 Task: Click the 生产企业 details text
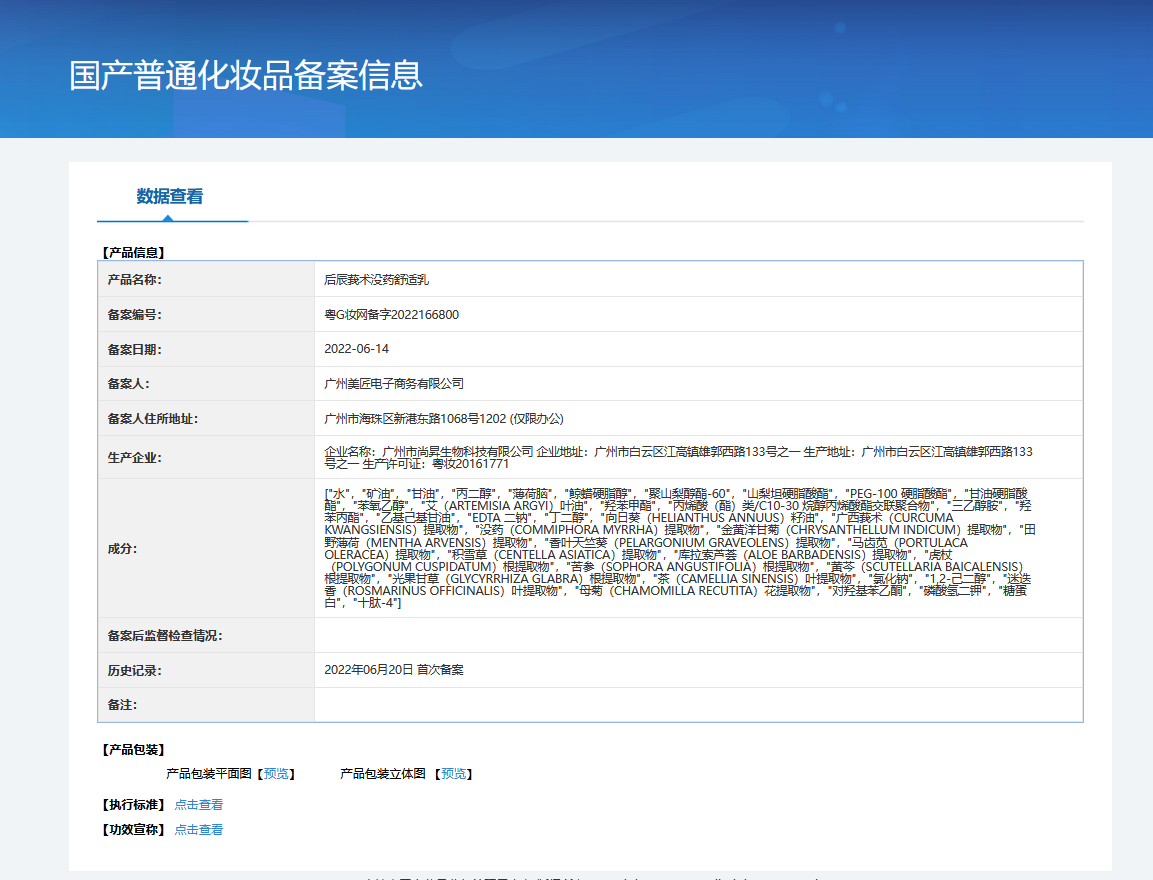click(x=678, y=458)
